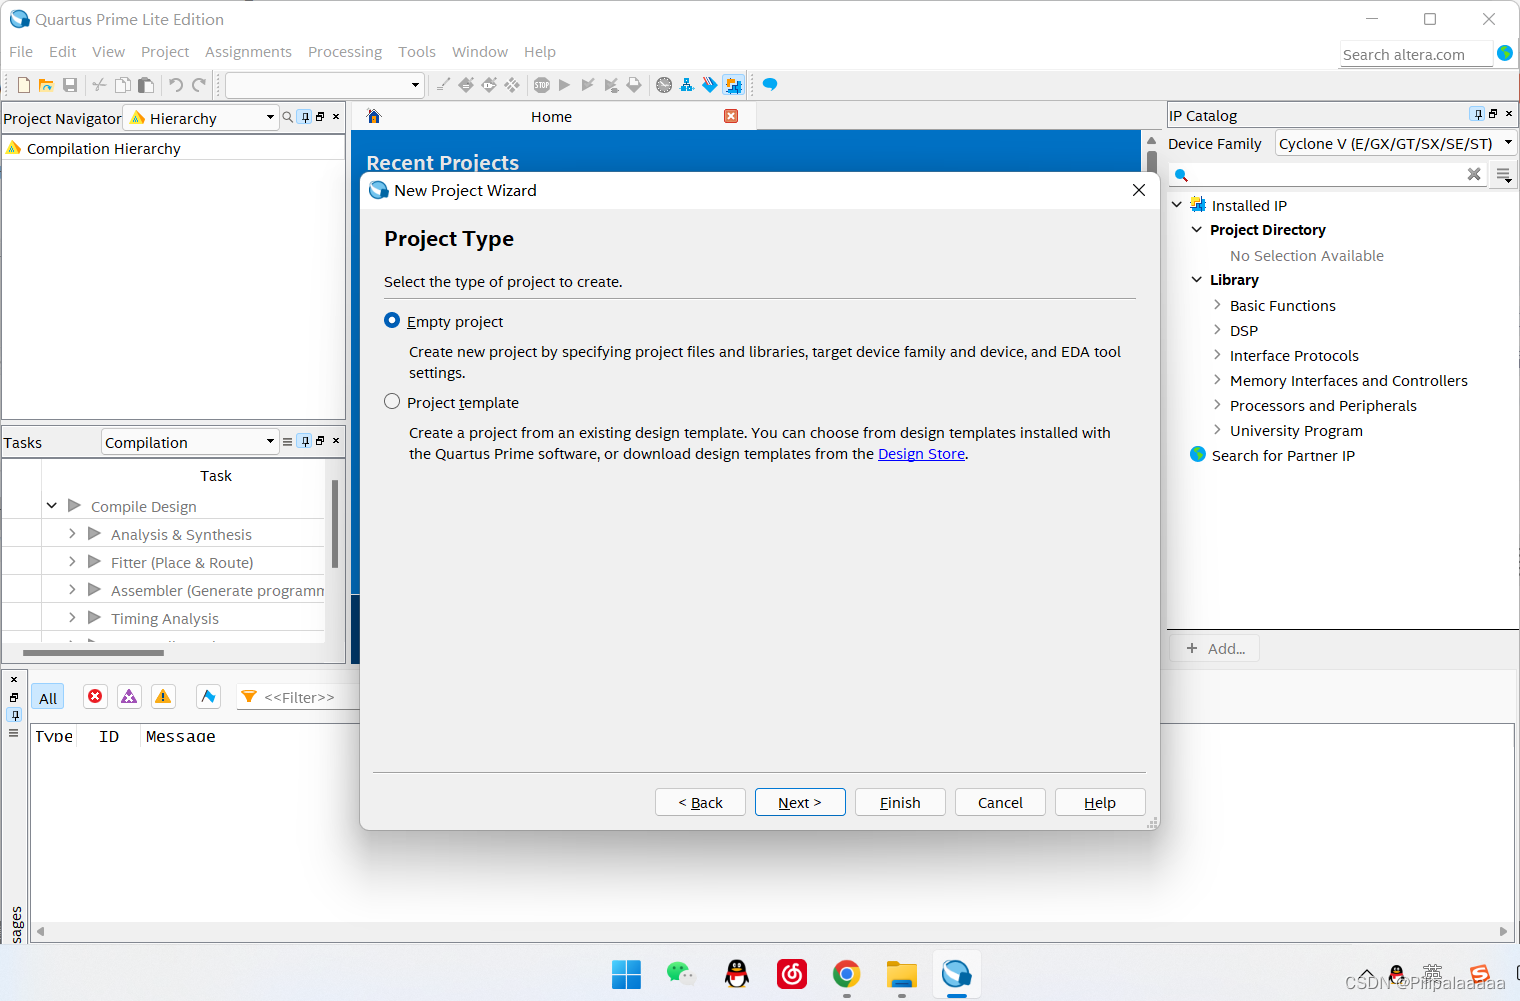This screenshot has width=1520, height=1001.
Task: Toggle the Tasks panel pin button
Action: (305, 441)
